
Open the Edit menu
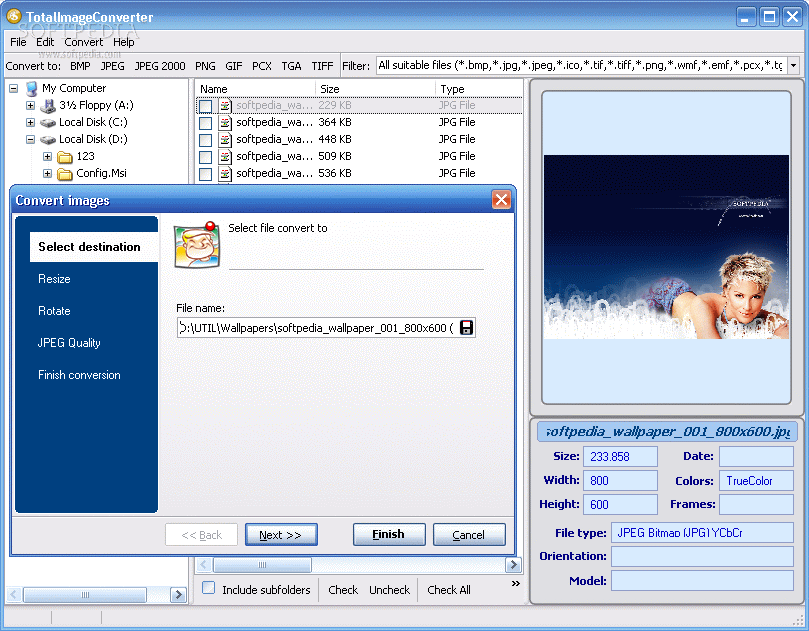pyautogui.click(x=45, y=42)
